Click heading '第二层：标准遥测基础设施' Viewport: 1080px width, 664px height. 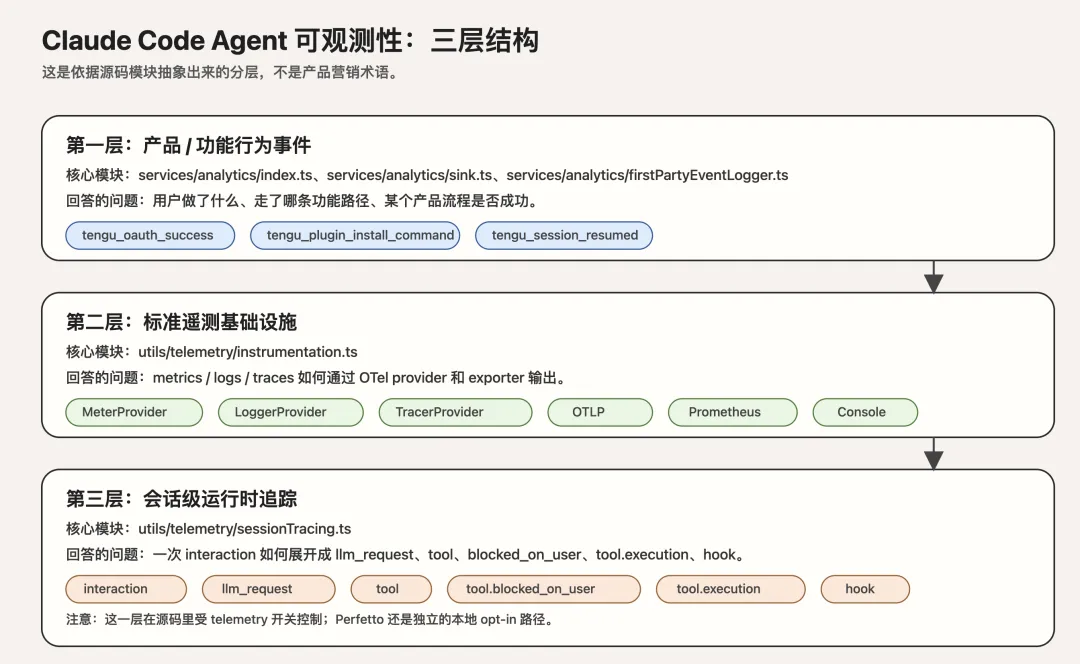181,322
